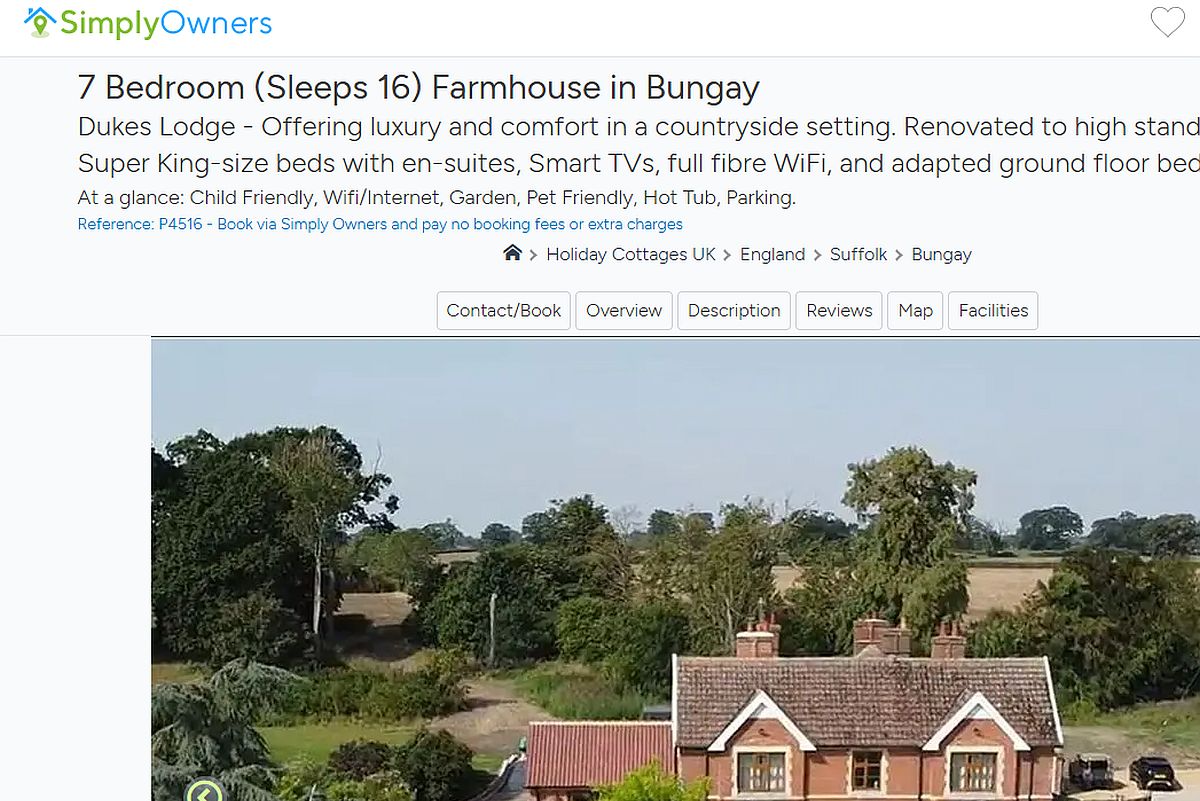Select the England breadcrumb link
Viewport: 1200px width, 801px height.
pyautogui.click(x=772, y=254)
